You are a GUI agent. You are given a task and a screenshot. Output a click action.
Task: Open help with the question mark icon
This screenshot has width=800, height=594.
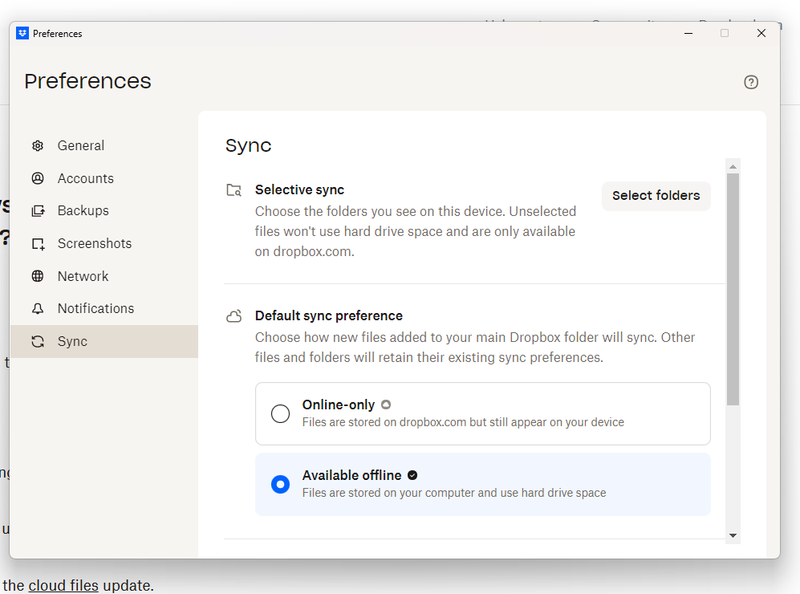[x=751, y=82]
